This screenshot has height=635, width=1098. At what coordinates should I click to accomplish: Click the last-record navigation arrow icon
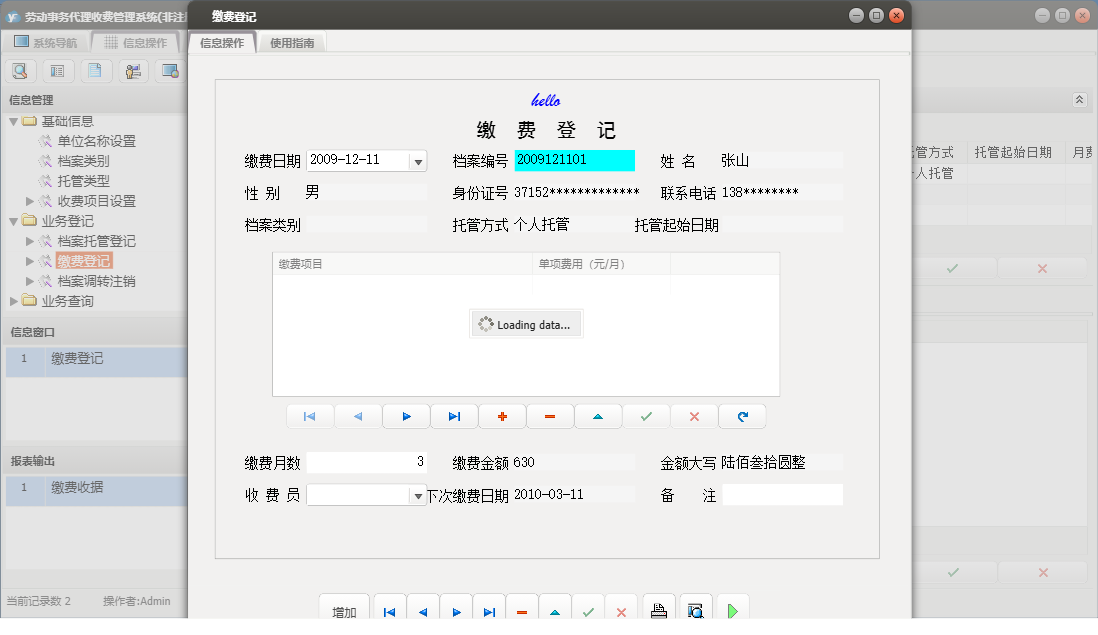(454, 416)
